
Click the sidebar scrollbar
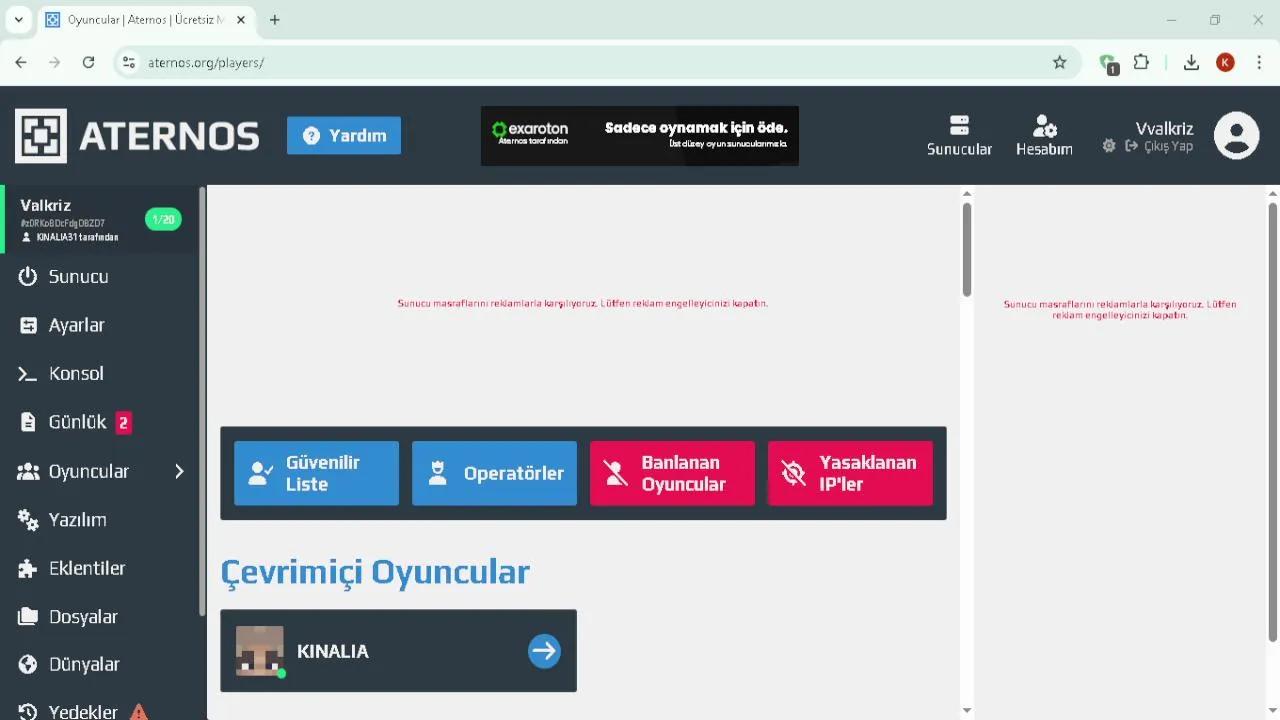tap(203, 400)
